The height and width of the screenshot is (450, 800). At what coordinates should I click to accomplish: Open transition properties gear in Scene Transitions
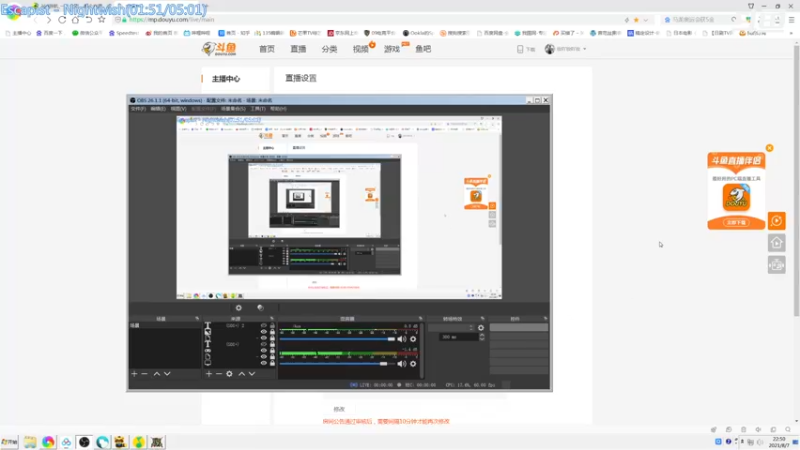(x=481, y=328)
